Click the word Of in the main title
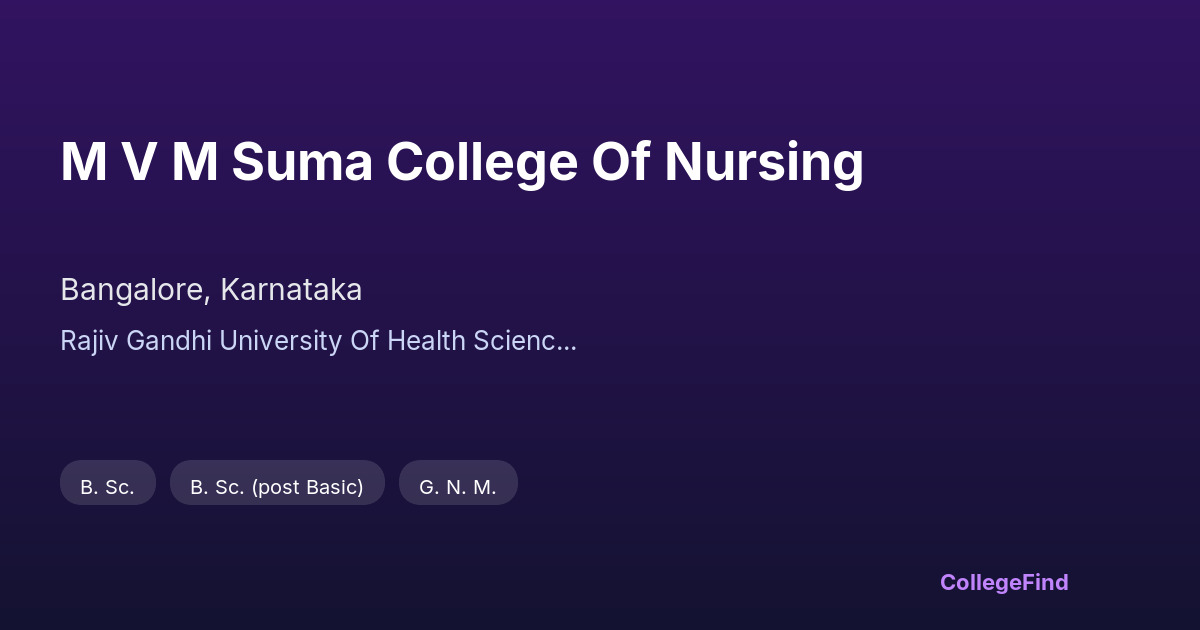Viewport: 1200px width, 630px height. click(620, 162)
